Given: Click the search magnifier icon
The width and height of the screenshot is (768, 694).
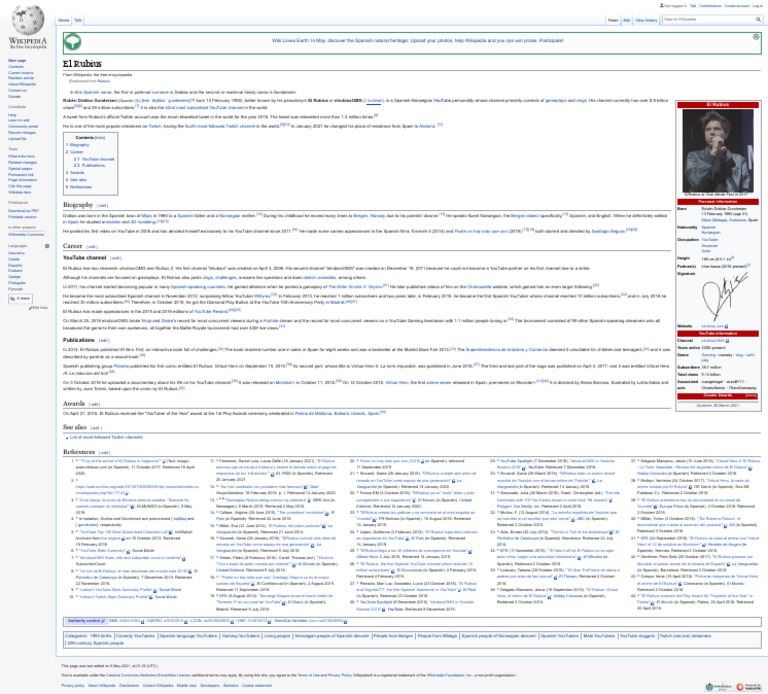Looking at the screenshot, I should 757,19.
